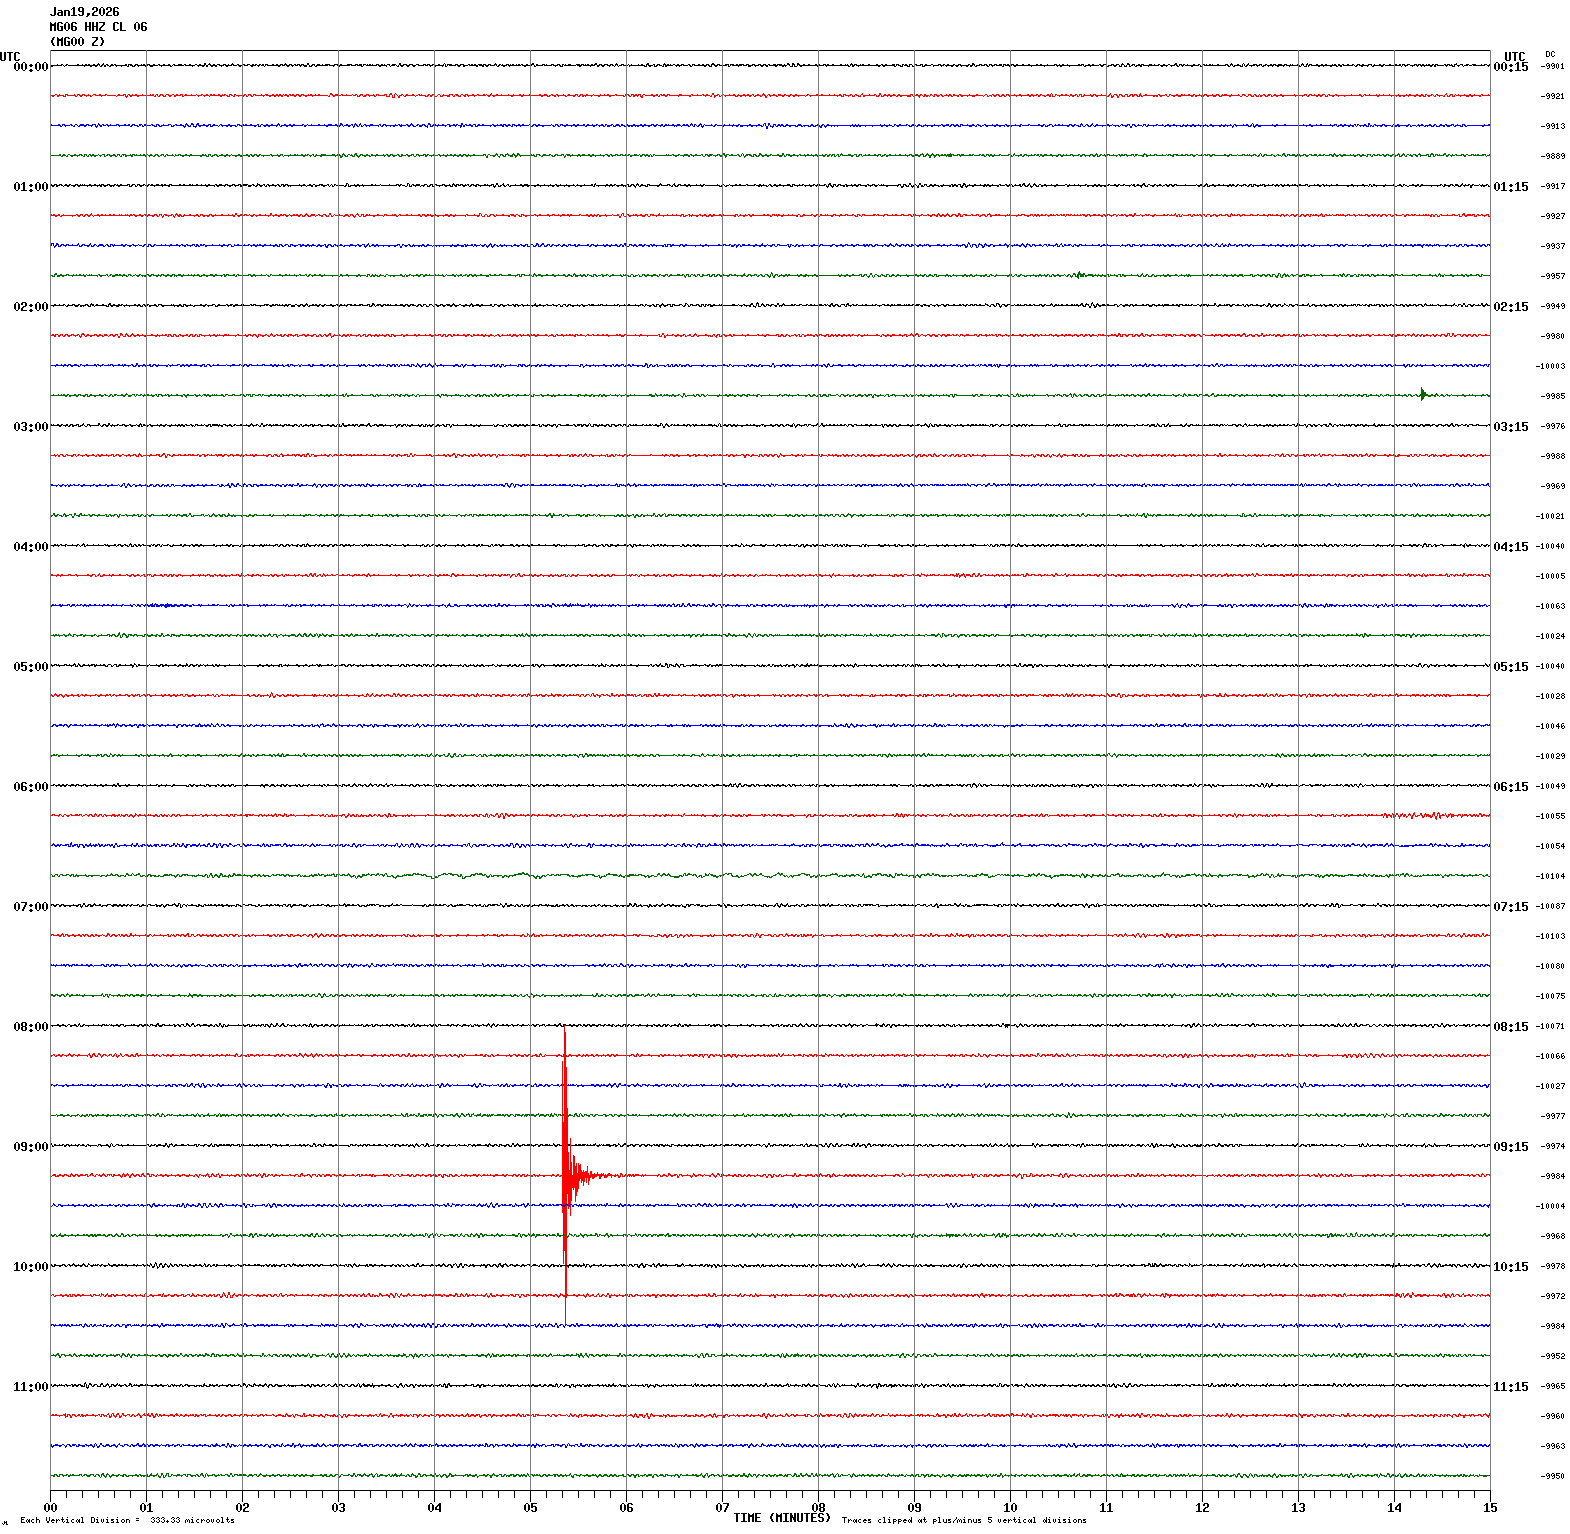1570x1534 pixels.
Task: Click the DC column header top right
Action: pyautogui.click(x=1550, y=54)
